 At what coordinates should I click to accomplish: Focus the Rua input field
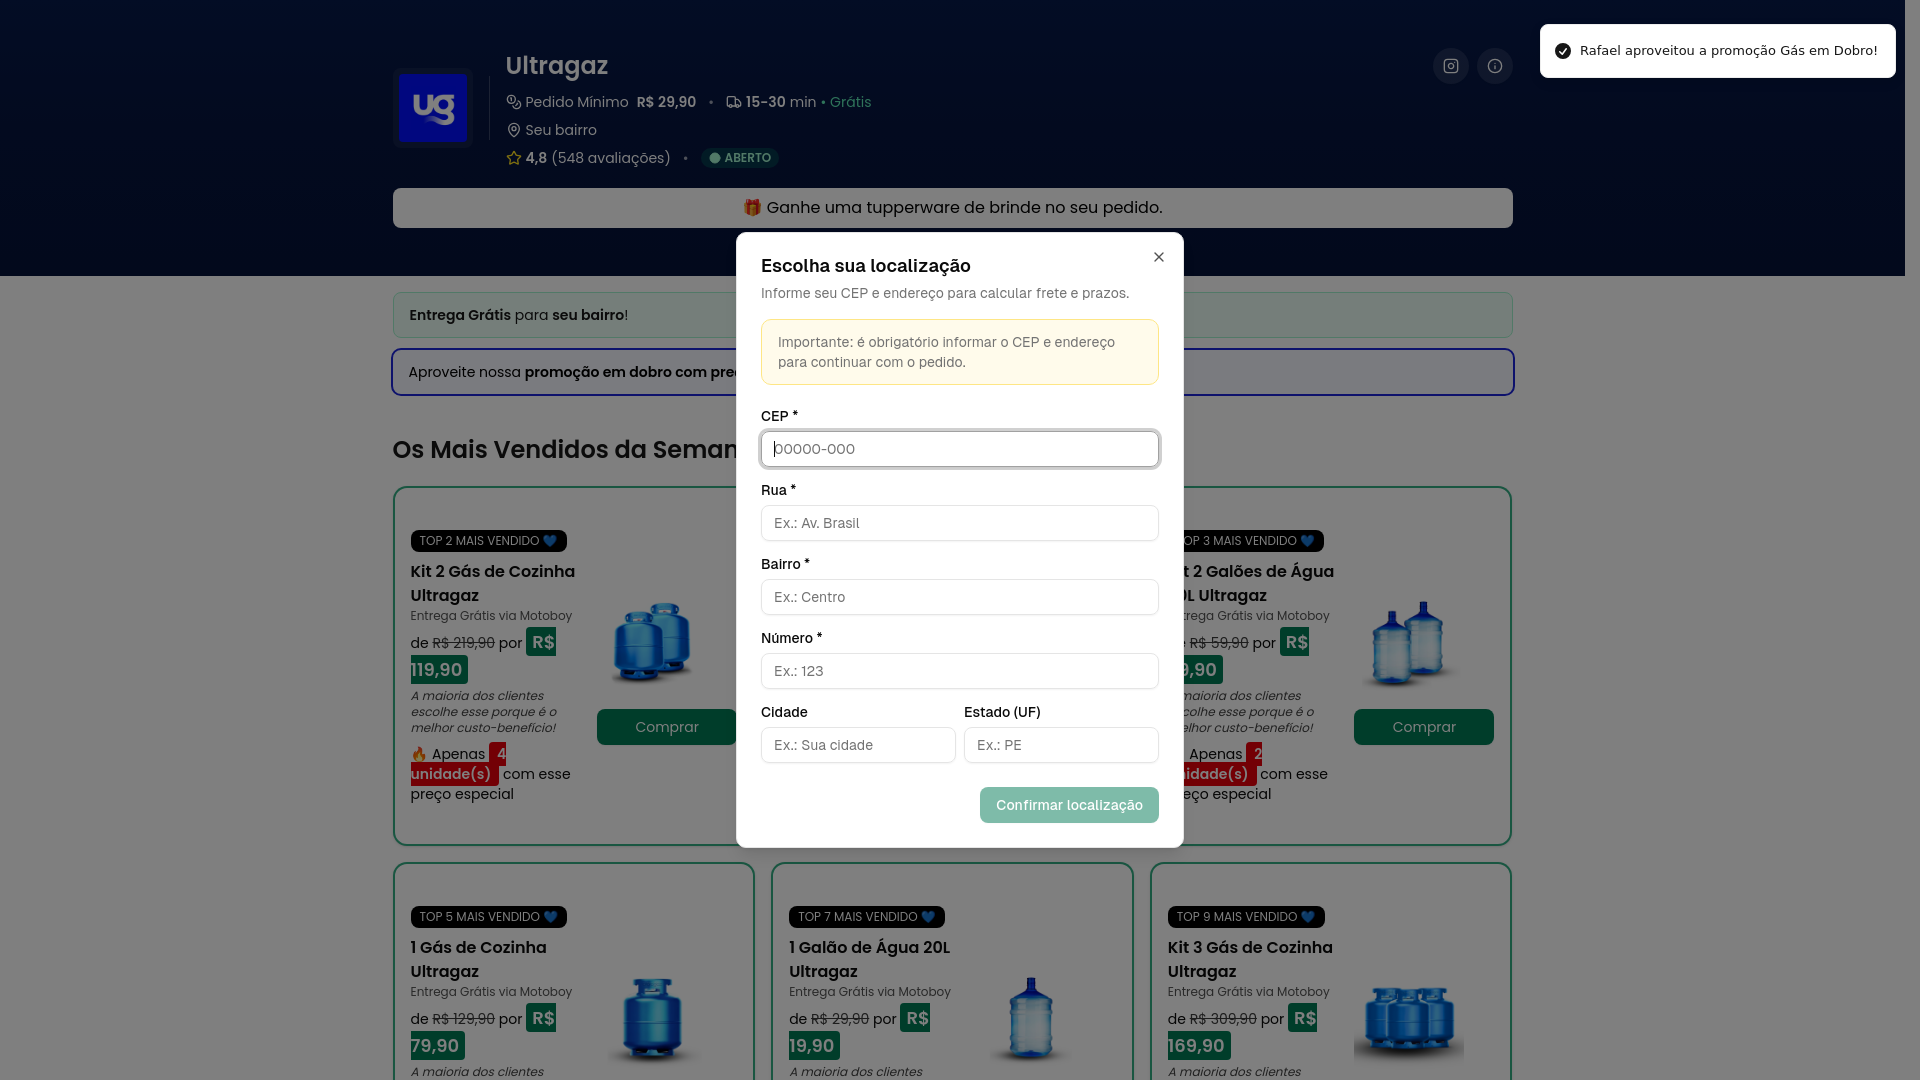(959, 523)
